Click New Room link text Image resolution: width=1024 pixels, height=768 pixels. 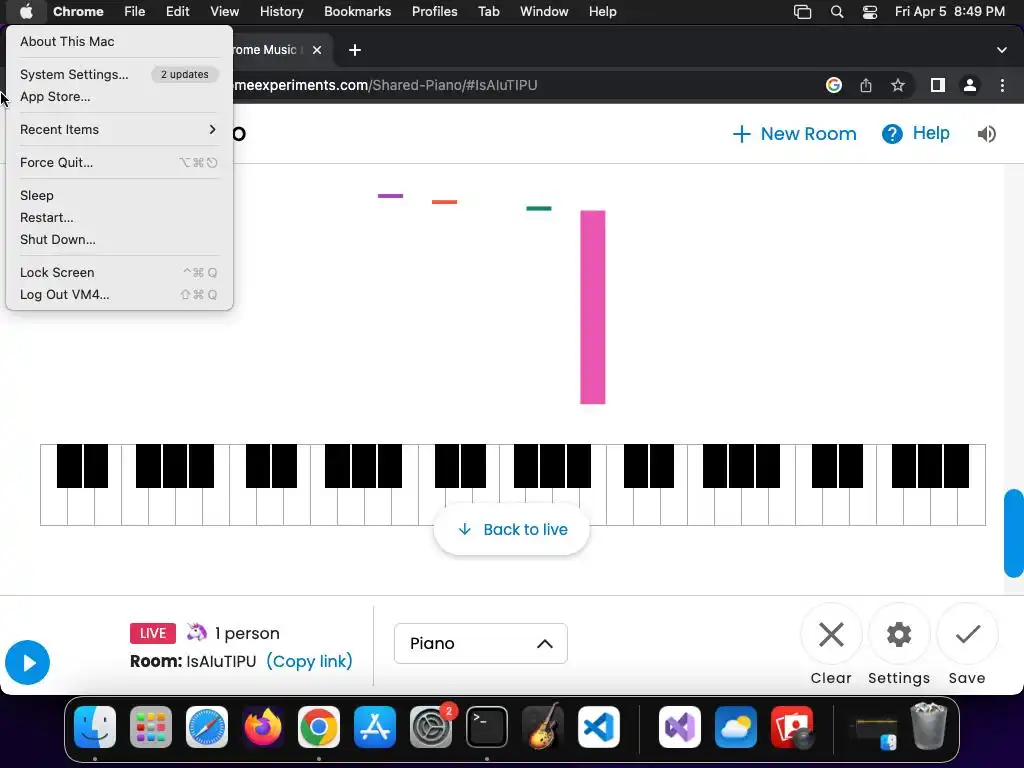(808, 134)
